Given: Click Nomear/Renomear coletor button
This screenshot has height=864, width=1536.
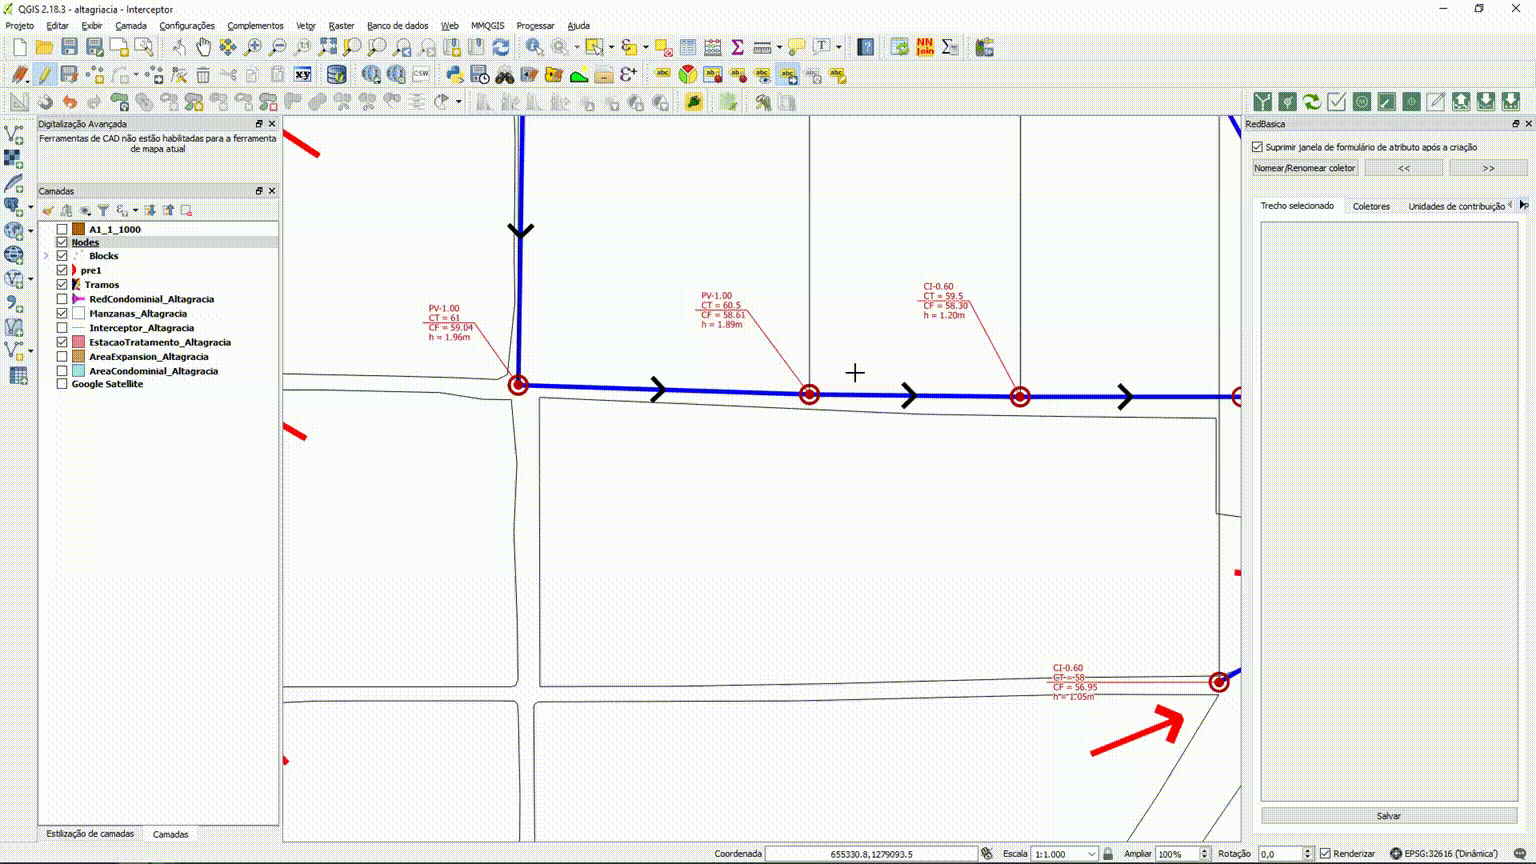Looking at the screenshot, I should (x=1304, y=168).
